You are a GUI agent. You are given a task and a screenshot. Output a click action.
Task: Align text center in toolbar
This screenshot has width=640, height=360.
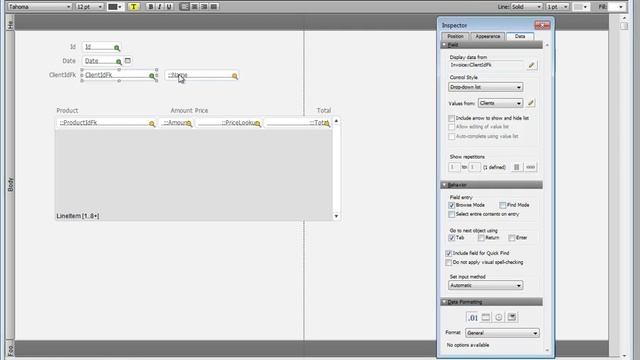click(x=194, y=7)
